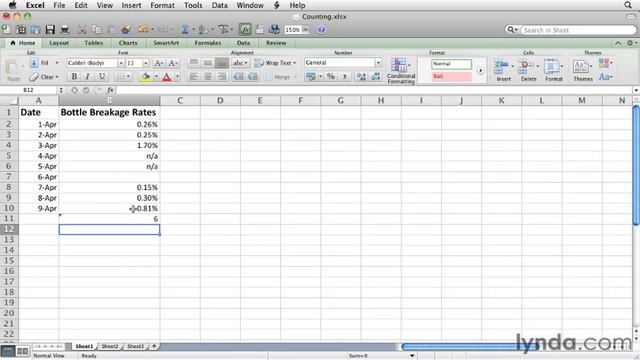Expand the cell styles gallery arrow
Viewport: 640px width, 360px height.
480,70
